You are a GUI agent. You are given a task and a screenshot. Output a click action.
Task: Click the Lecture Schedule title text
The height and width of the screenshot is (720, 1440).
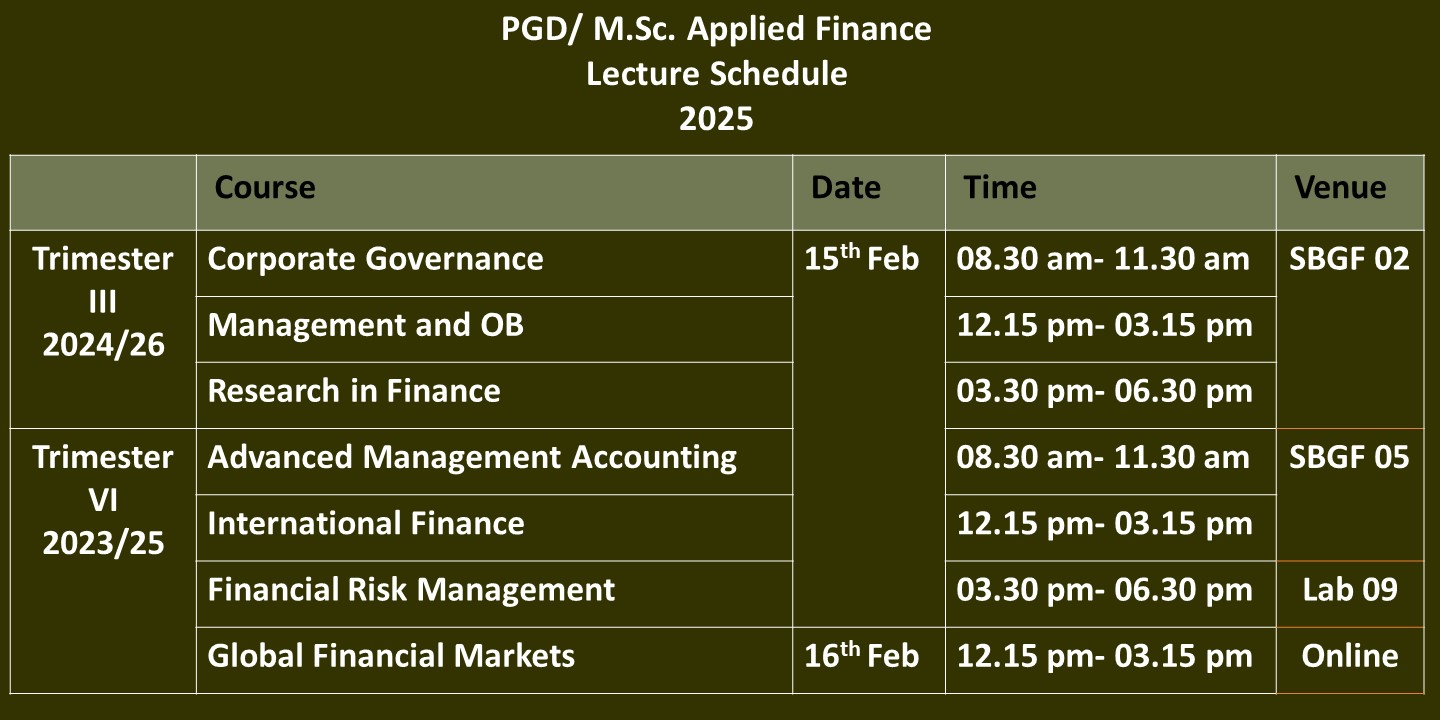pyautogui.click(x=716, y=74)
